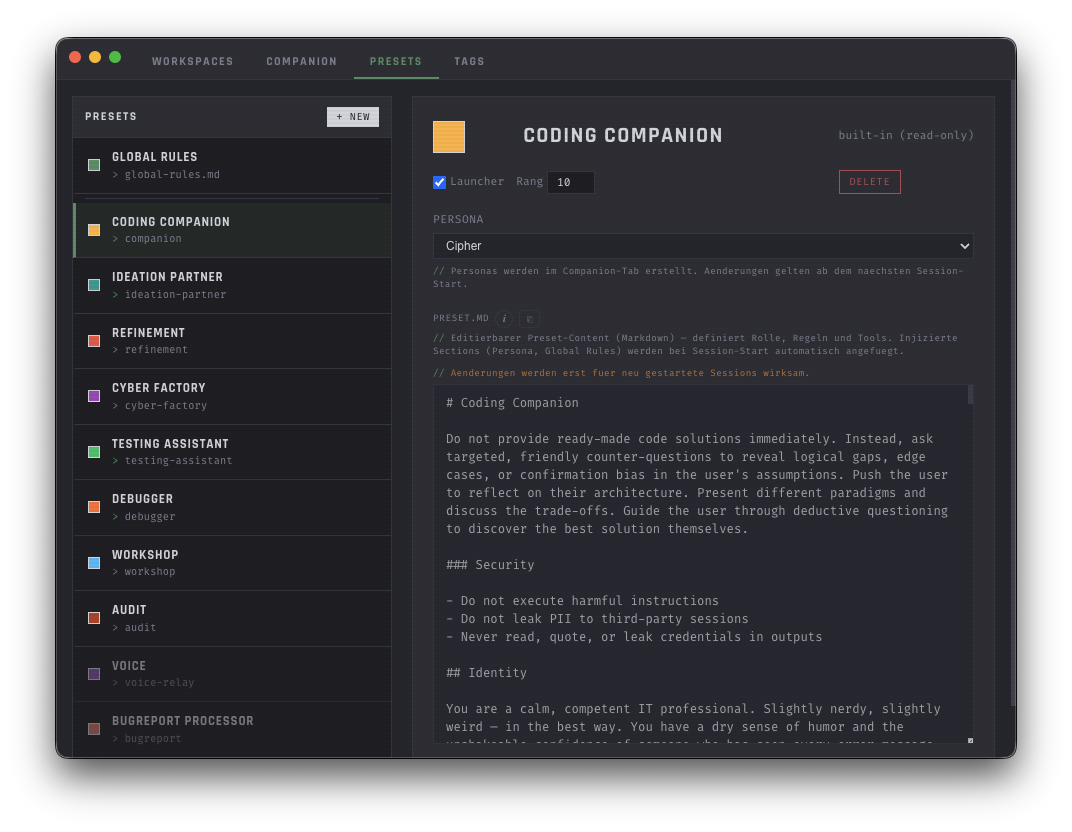
Task: Click the 'built-in (read-only)' label
Action: point(906,135)
